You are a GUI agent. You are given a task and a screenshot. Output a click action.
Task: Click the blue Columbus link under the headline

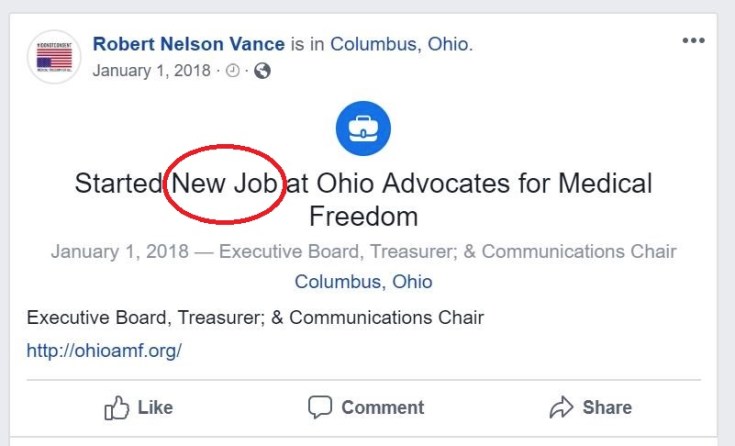tap(337, 282)
